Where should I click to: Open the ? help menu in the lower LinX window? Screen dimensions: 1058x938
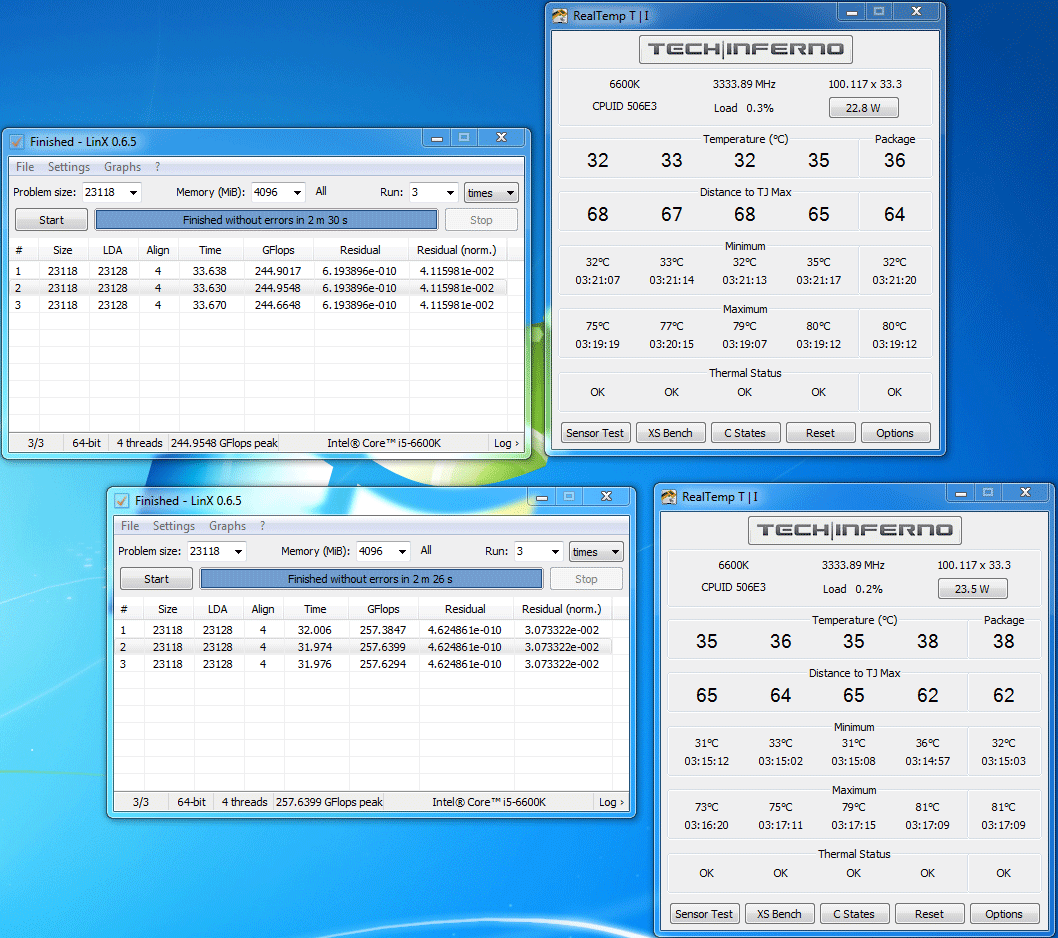tap(262, 526)
